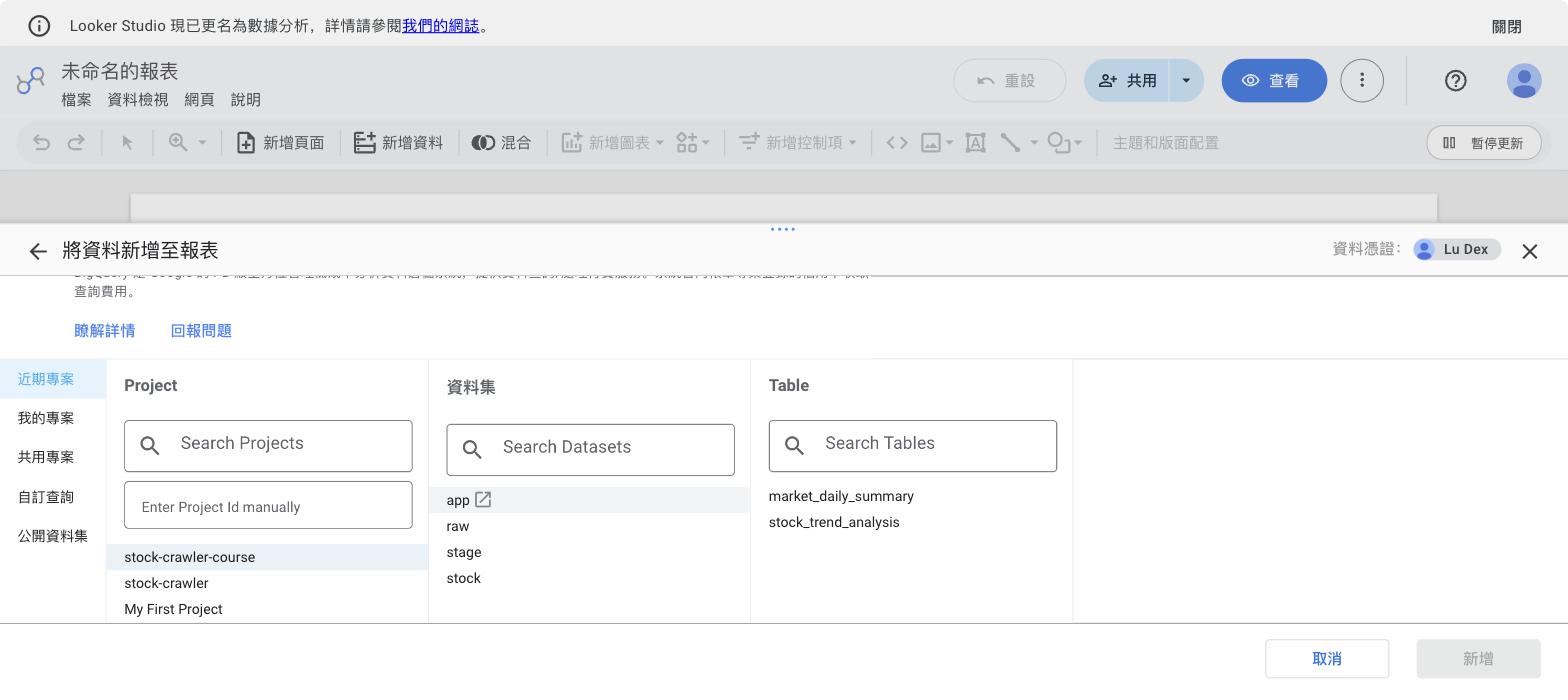Close the add data panel
1568x700 pixels.
point(1530,251)
